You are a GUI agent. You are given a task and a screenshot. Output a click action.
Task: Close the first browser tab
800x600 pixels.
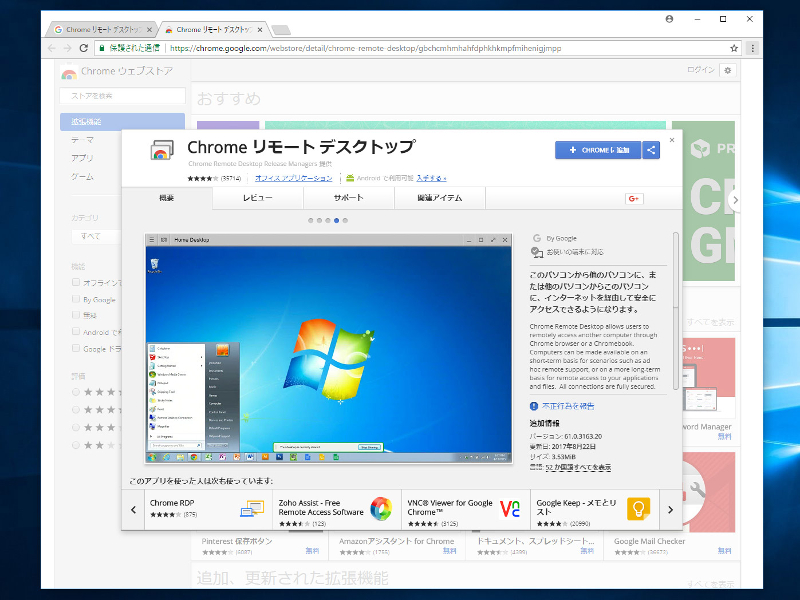149,30
